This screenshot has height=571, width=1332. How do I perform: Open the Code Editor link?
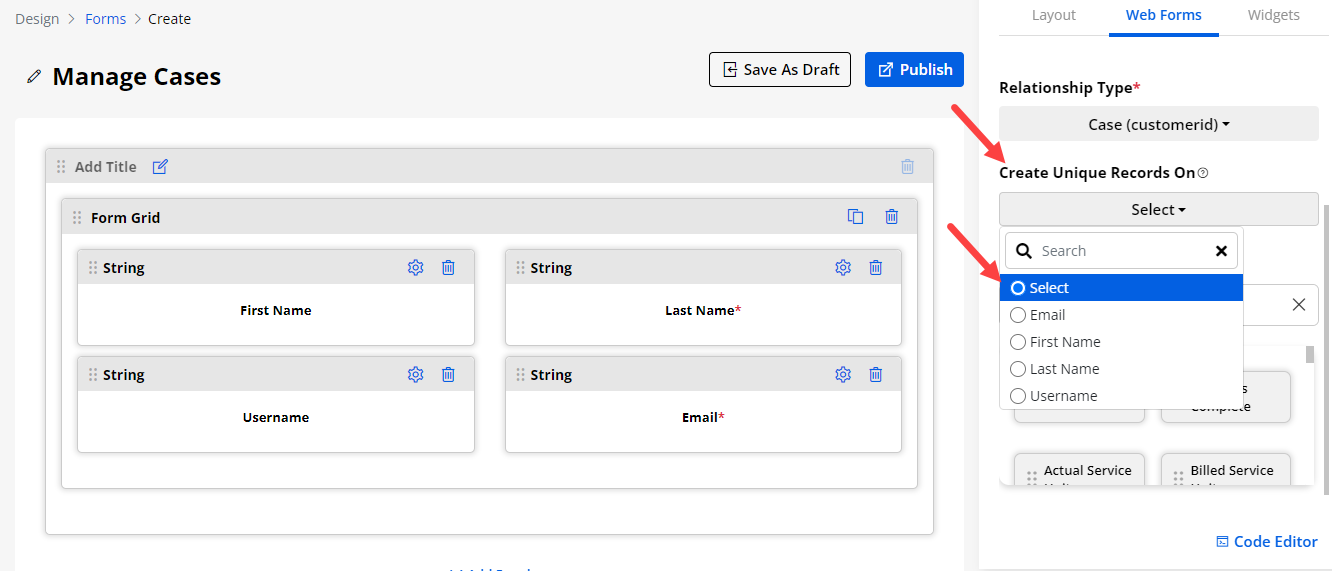point(1266,542)
